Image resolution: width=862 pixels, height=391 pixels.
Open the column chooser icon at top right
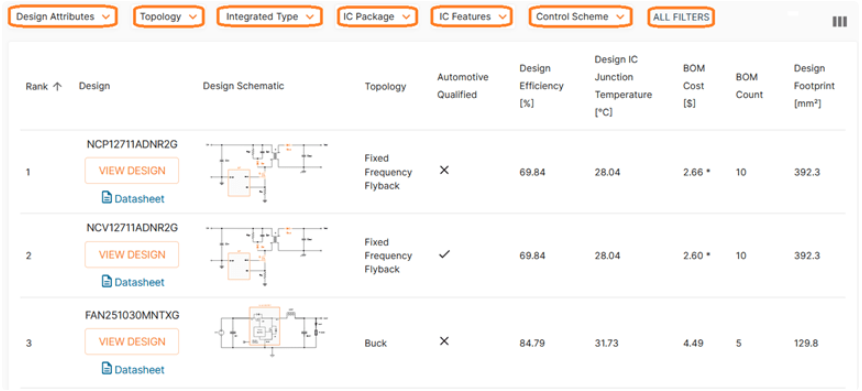[x=839, y=21]
